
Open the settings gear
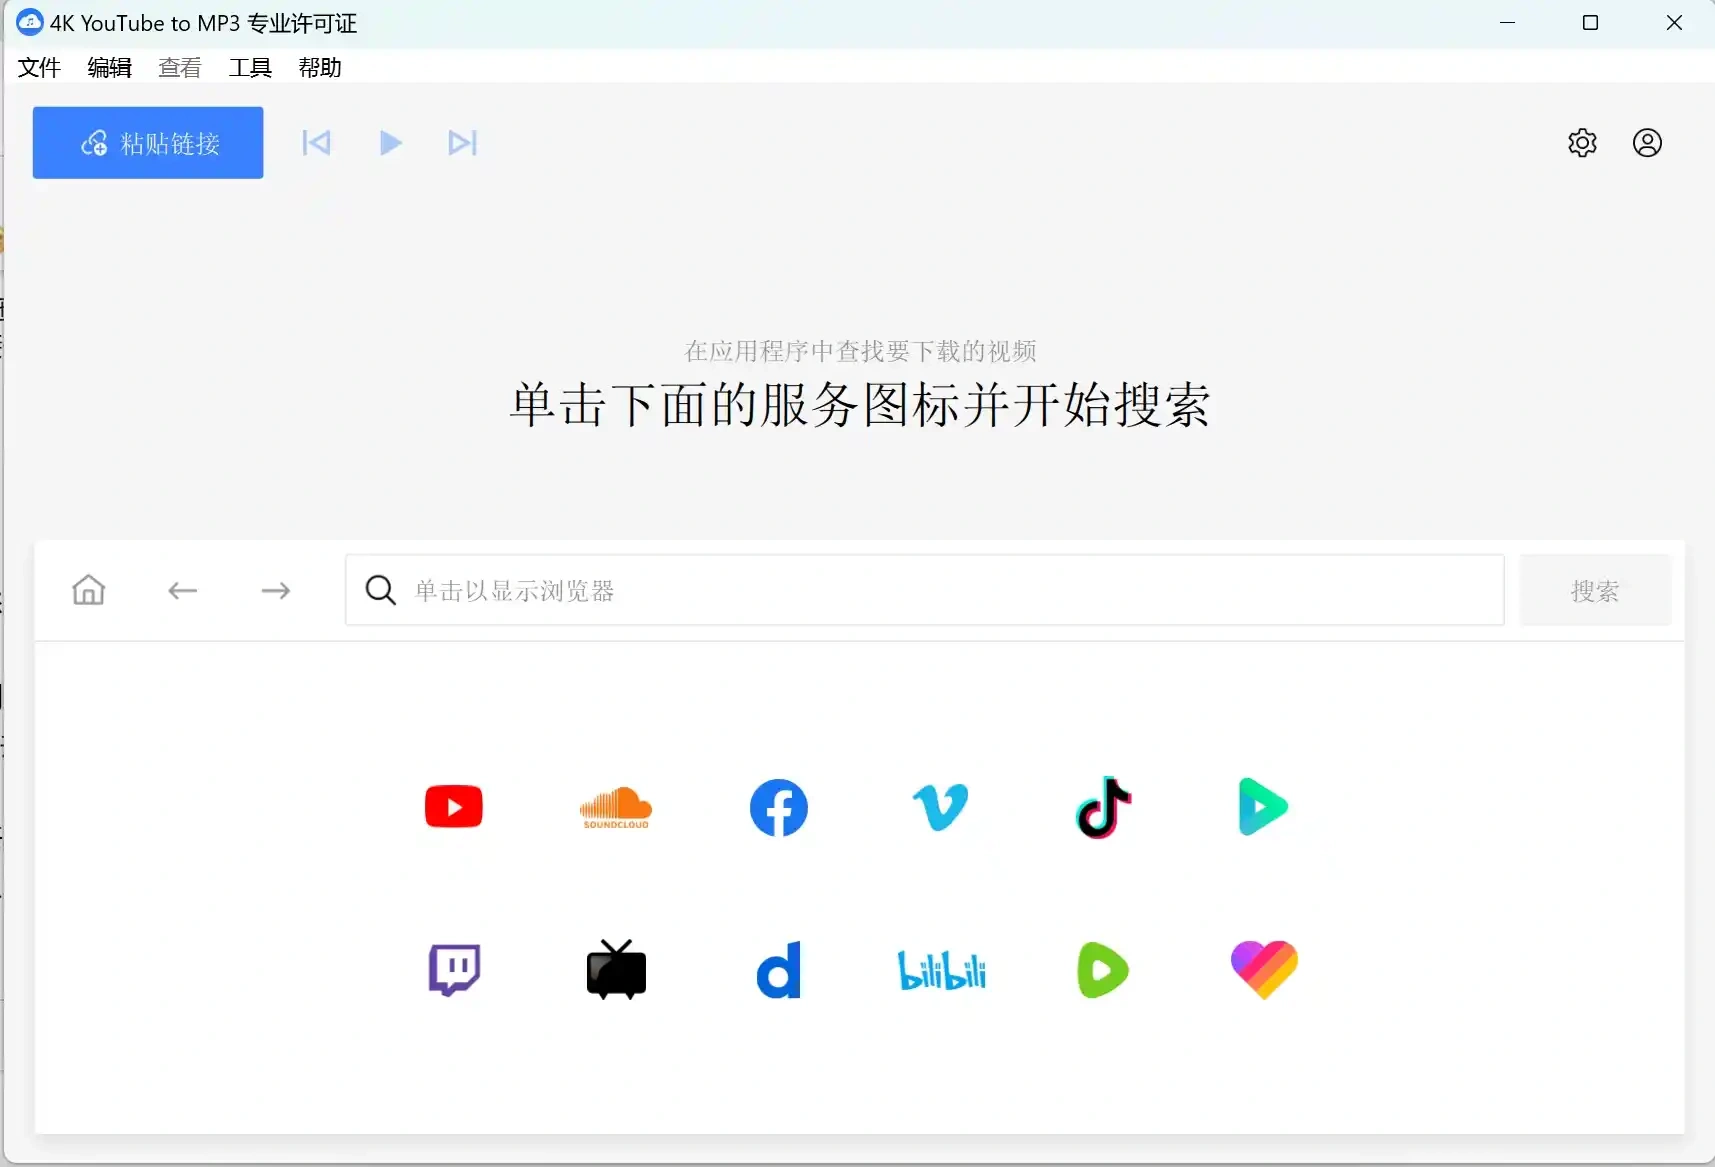pos(1582,142)
